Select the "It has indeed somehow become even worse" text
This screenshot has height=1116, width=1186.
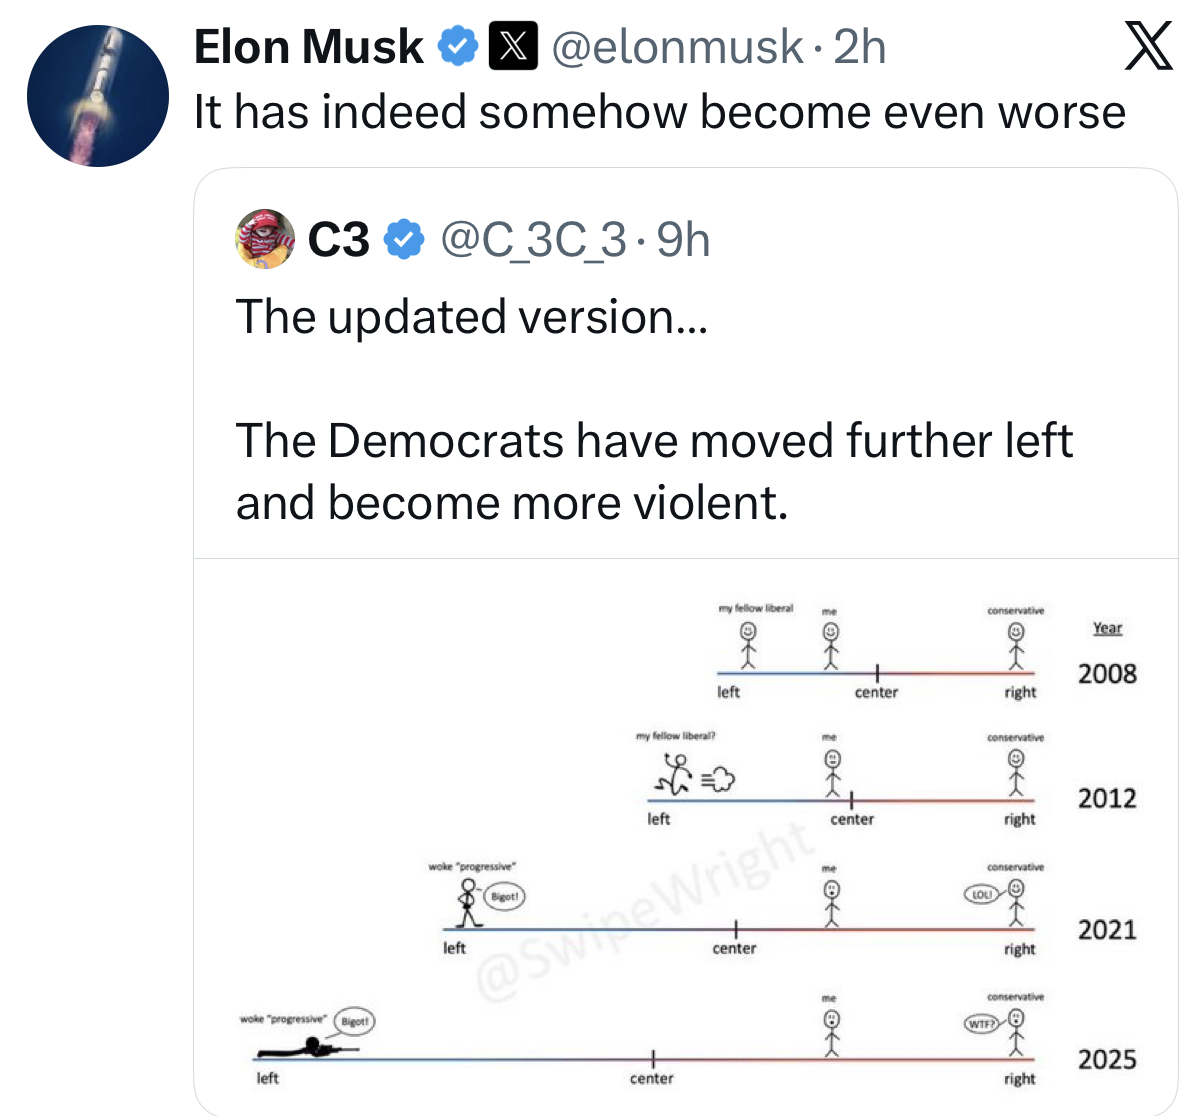pos(659,112)
